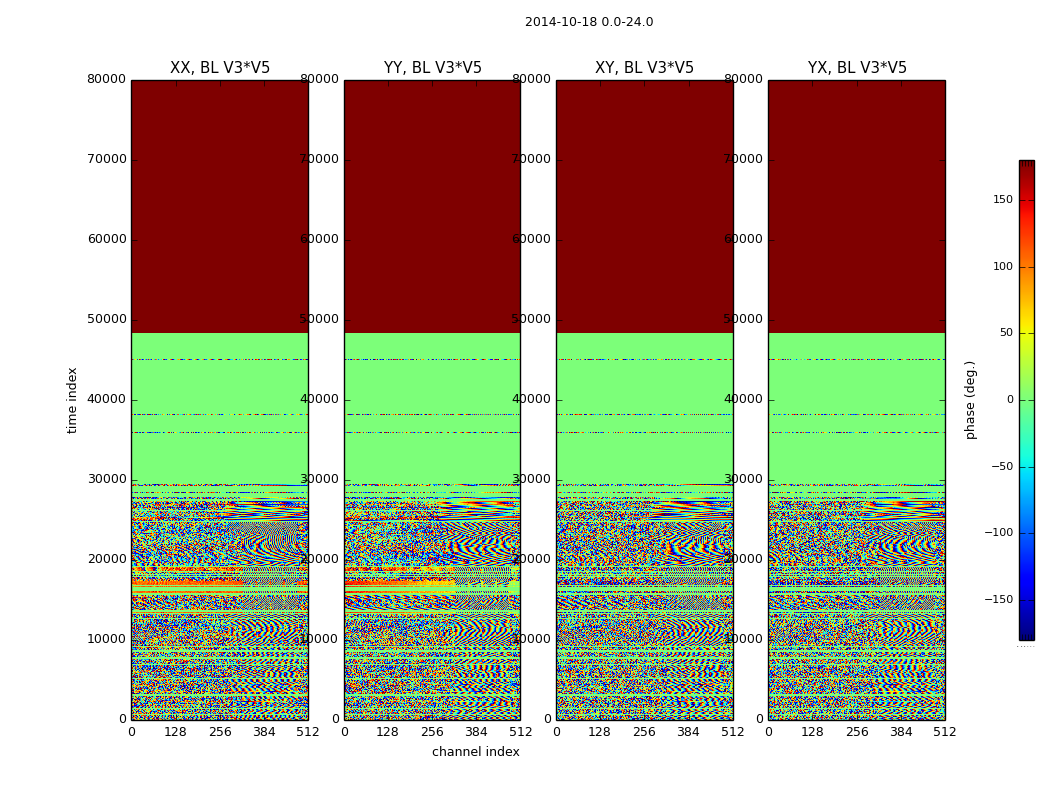Click the −100 tick label on the colorbar
The image size is (1050, 800).
(998, 533)
